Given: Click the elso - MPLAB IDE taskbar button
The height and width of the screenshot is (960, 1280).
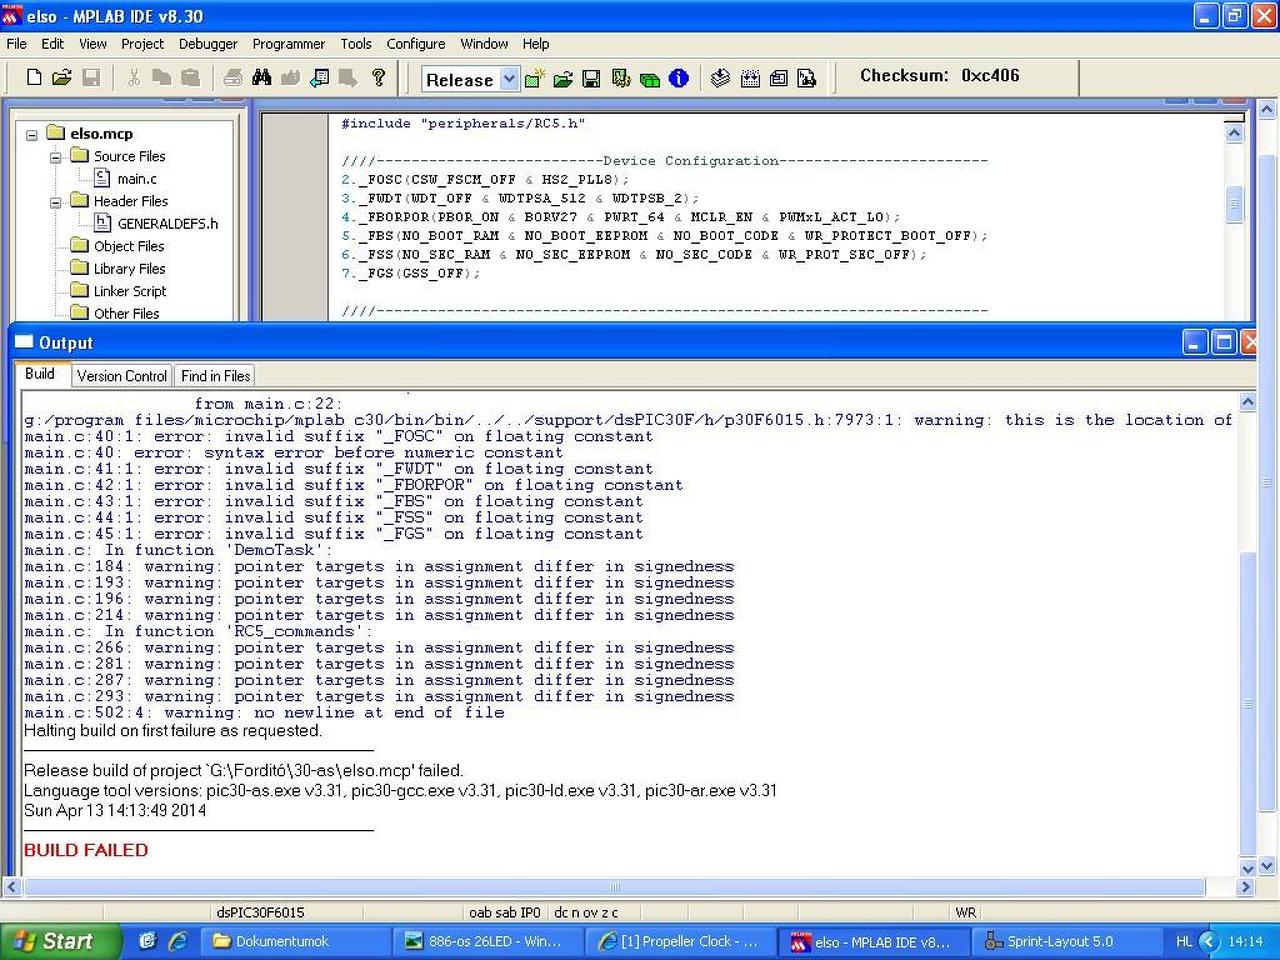Looking at the screenshot, I should click(x=875, y=941).
